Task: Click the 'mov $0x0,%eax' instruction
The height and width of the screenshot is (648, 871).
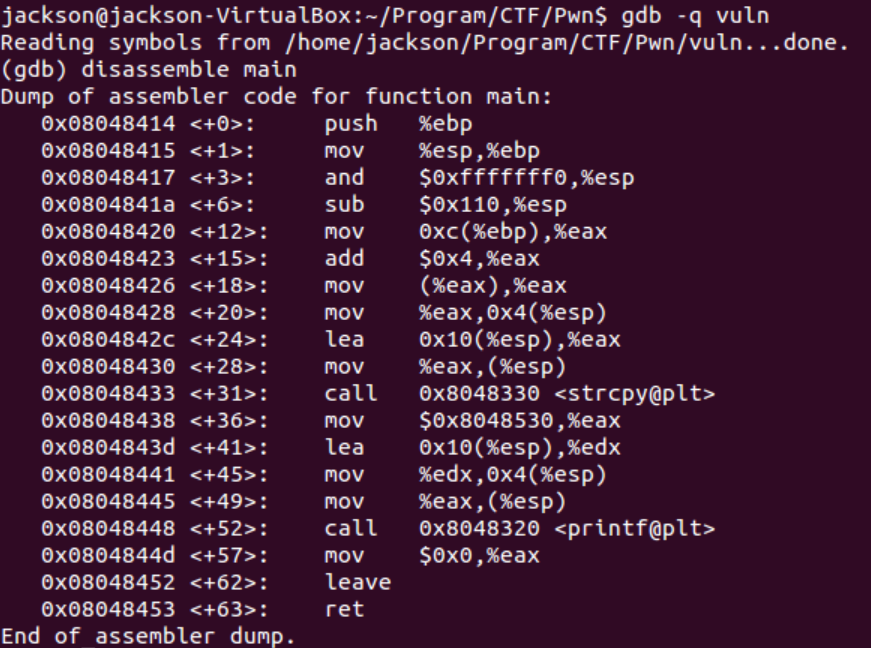Action: click(x=432, y=555)
